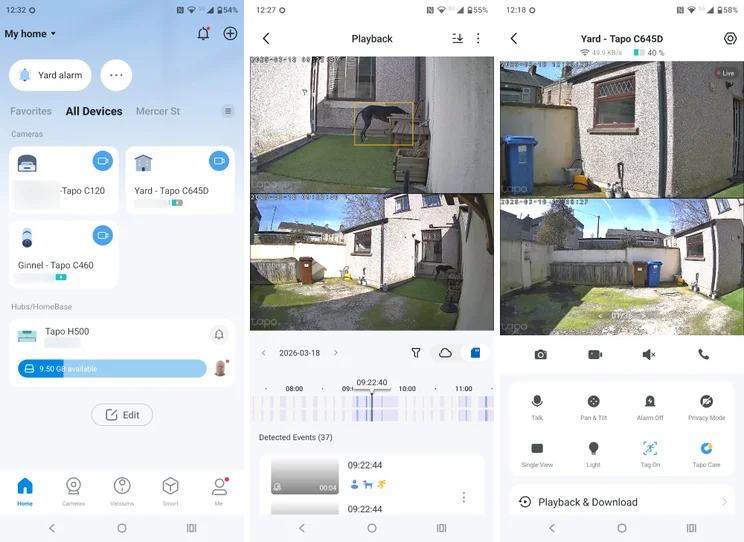Image resolution: width=744 pixels, height=542 pixels.
Task: Switch to the All Devices tab
Action: point(94,111)
